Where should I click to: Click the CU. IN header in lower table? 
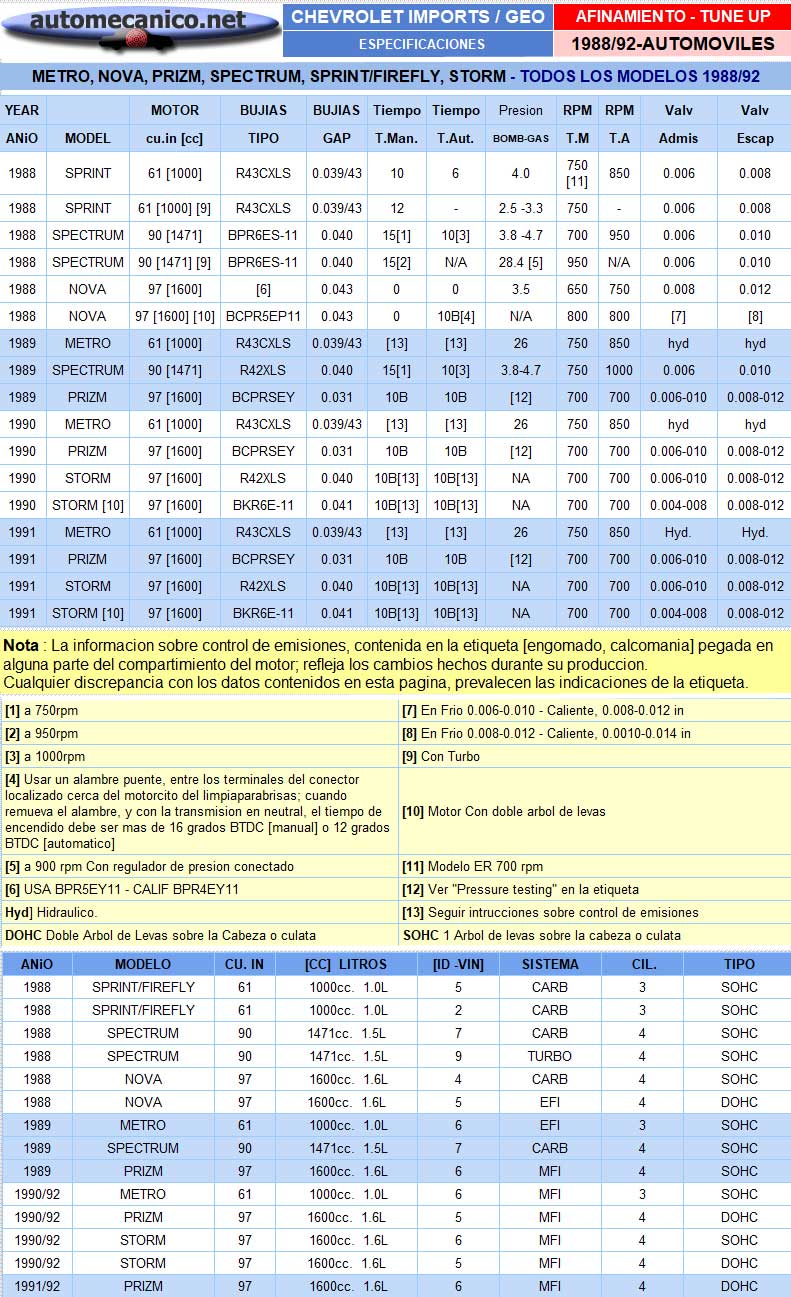pos(244,964)
